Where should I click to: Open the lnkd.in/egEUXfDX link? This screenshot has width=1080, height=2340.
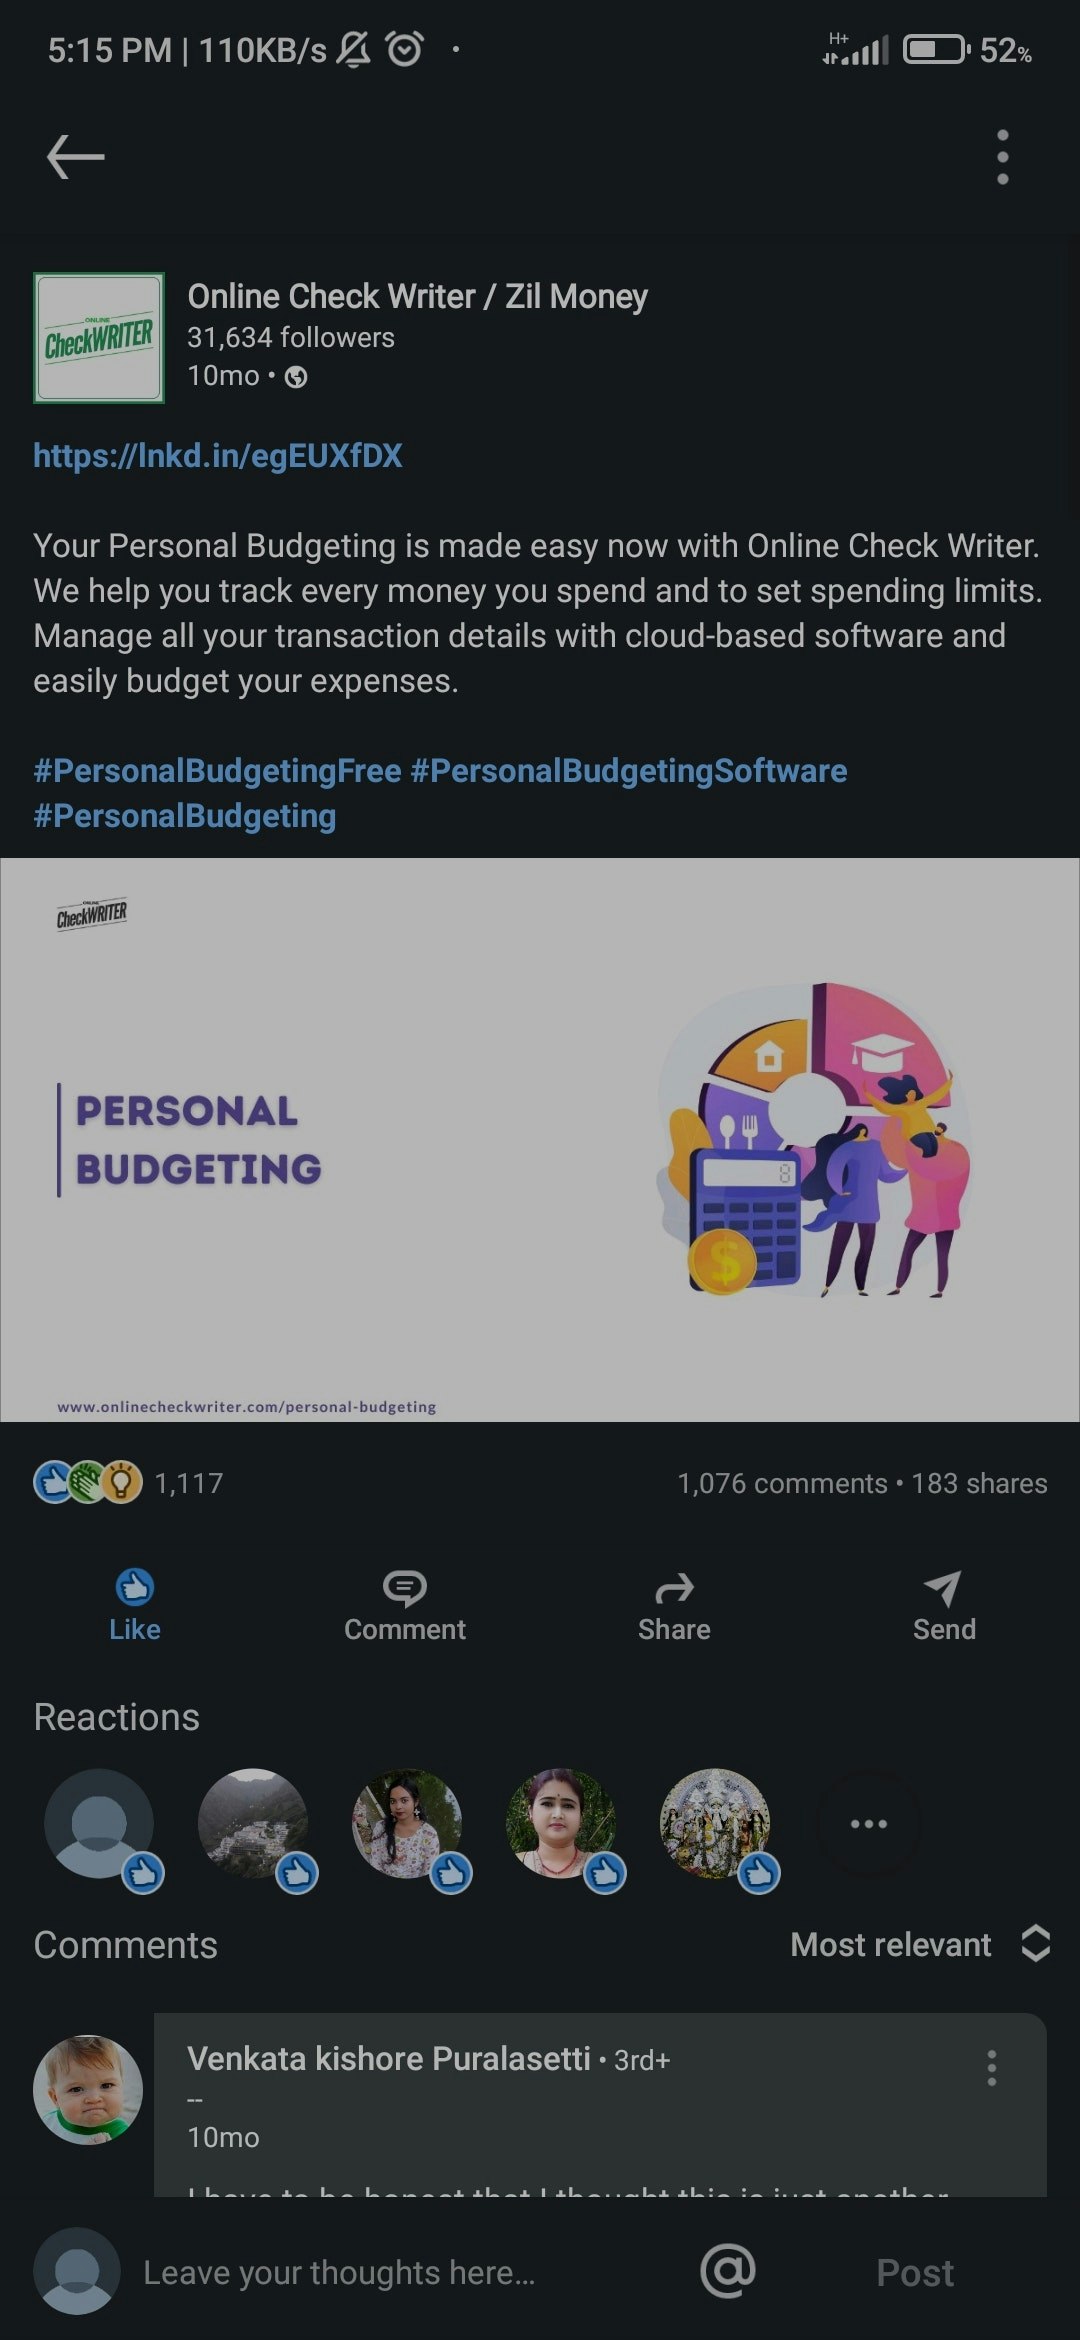tap(218, 456)
